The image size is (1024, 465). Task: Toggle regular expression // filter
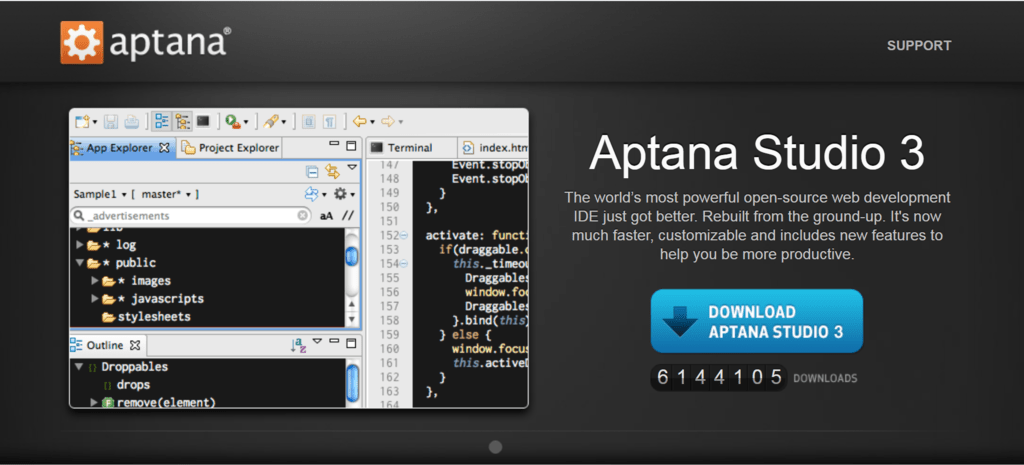(x=348, y=216)
